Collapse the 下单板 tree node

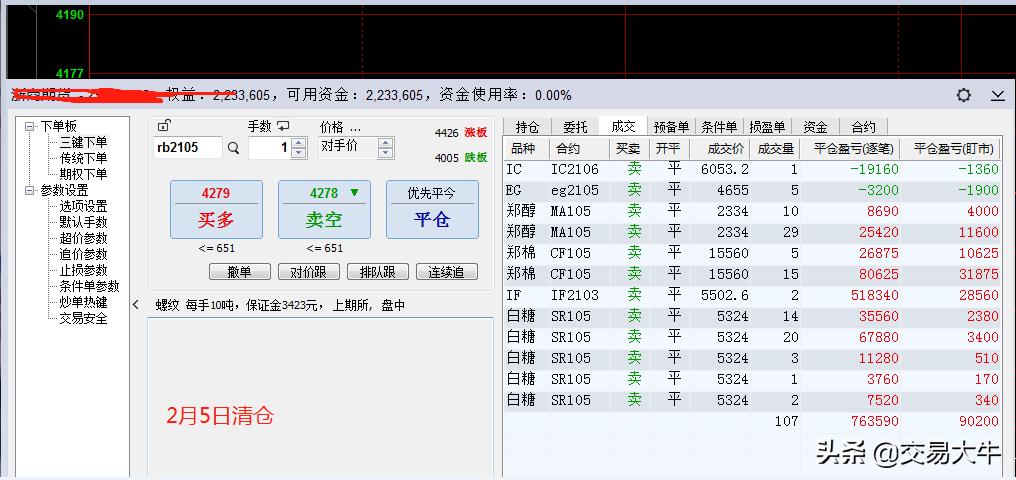[29, 127]
